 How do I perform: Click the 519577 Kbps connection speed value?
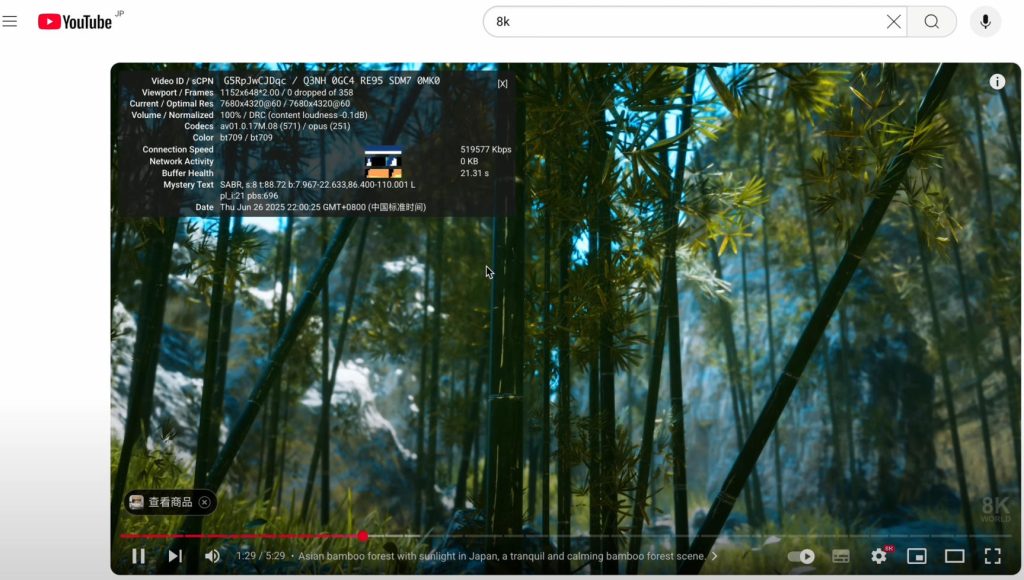coord(486,150)
